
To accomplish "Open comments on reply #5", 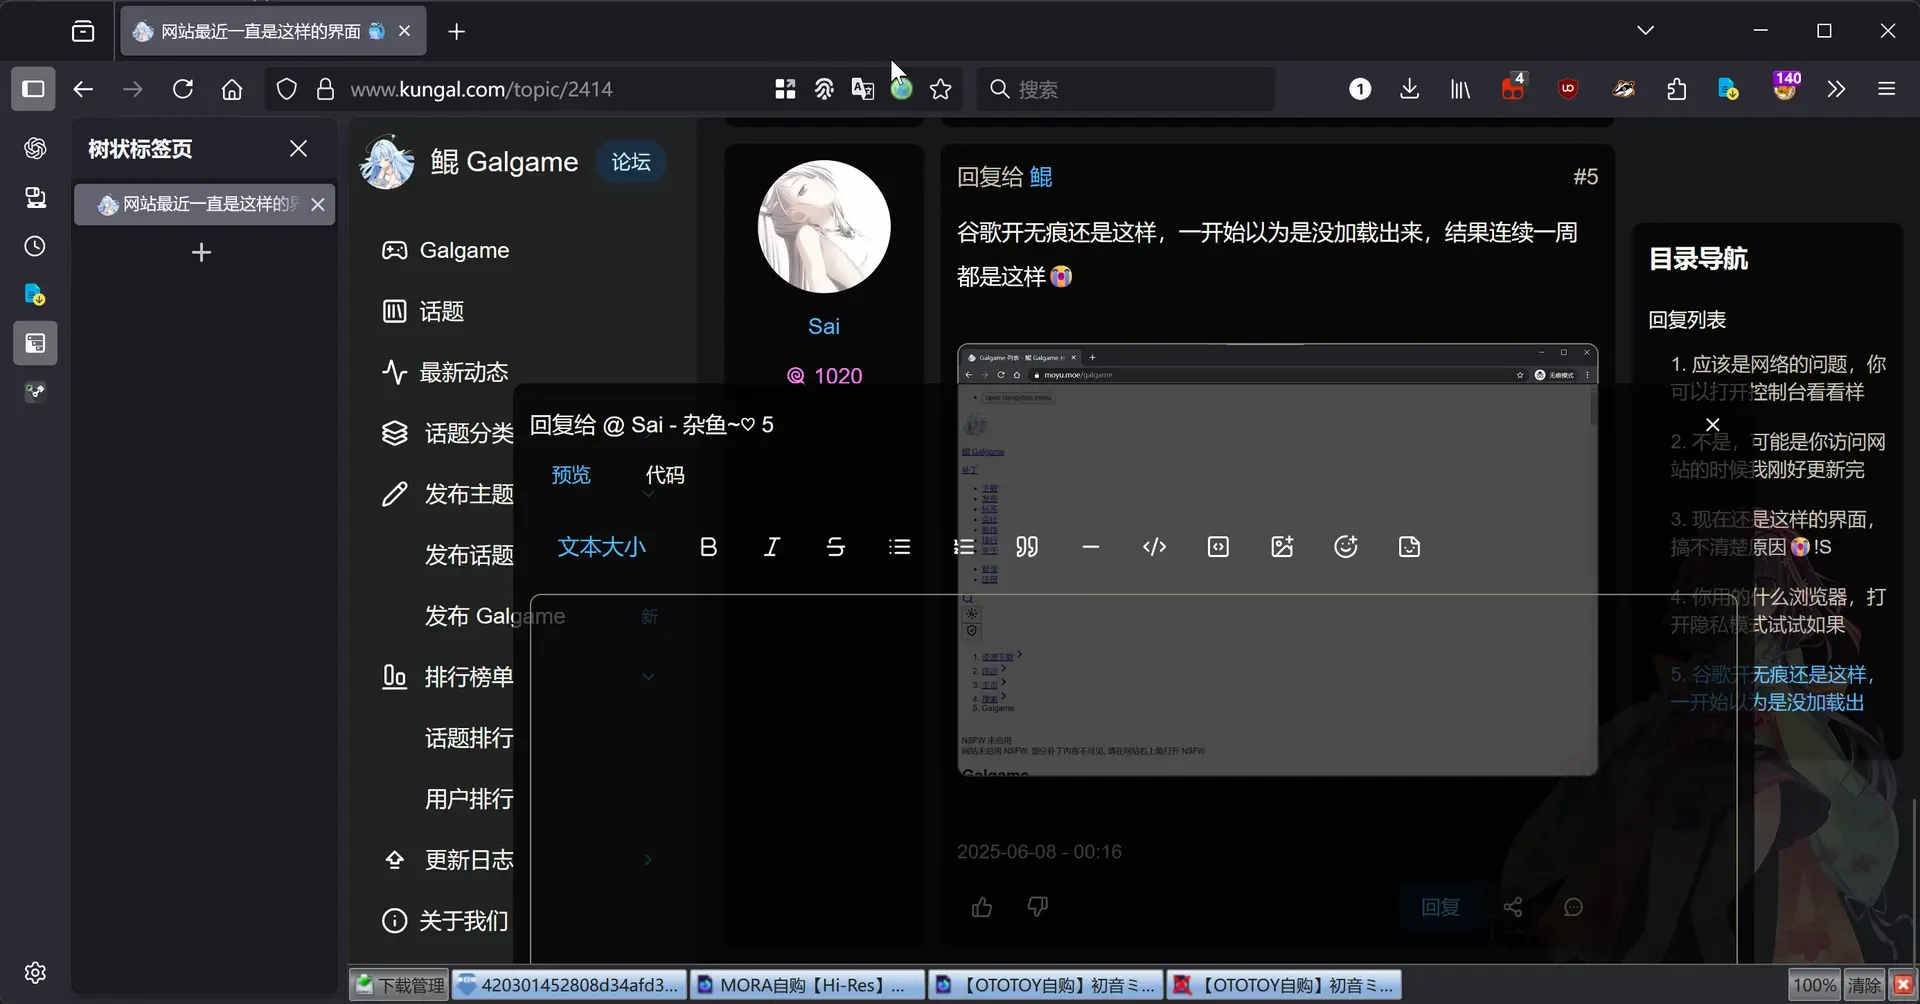I will click(1573, 907).
